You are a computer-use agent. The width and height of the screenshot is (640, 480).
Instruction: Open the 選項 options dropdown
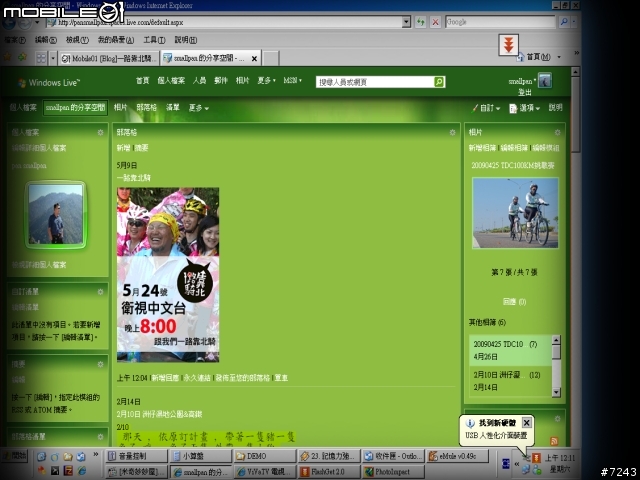[x=524, y=108]
